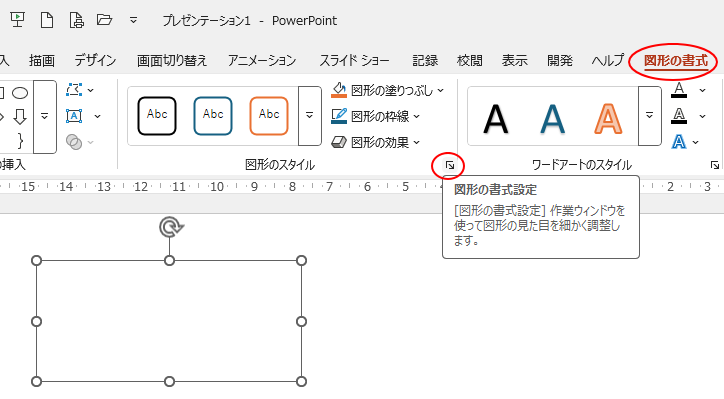Switch to the 表示 tab
This screenshot has width=724, height=399.
coord(514,60)
